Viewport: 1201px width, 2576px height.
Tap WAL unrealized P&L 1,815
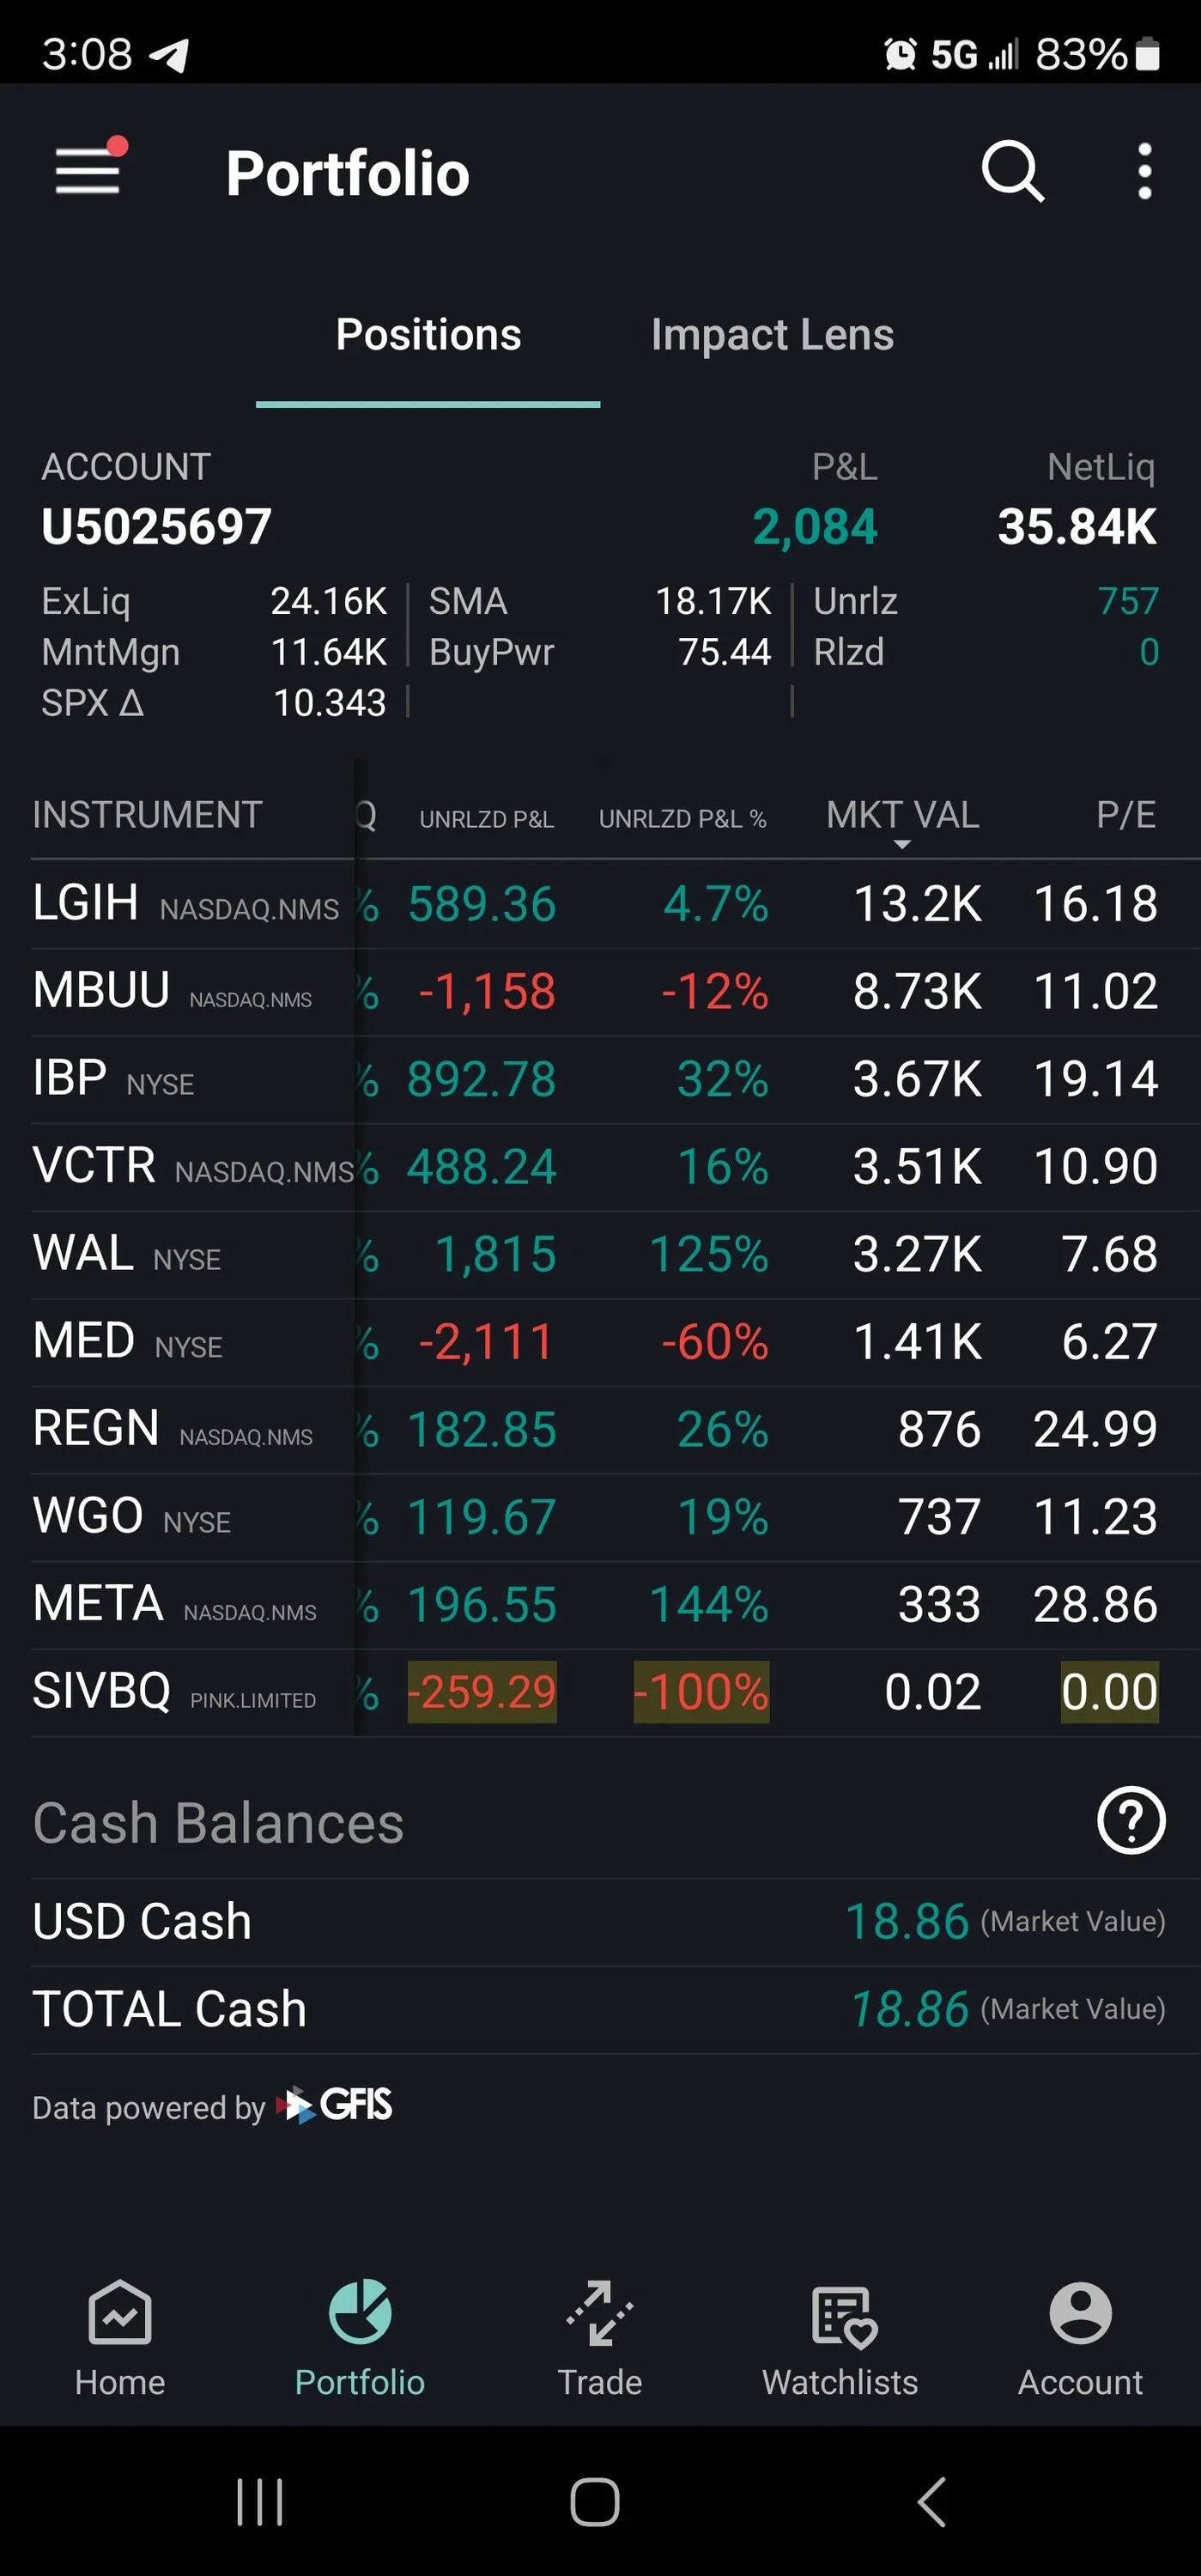[495, 1255]
